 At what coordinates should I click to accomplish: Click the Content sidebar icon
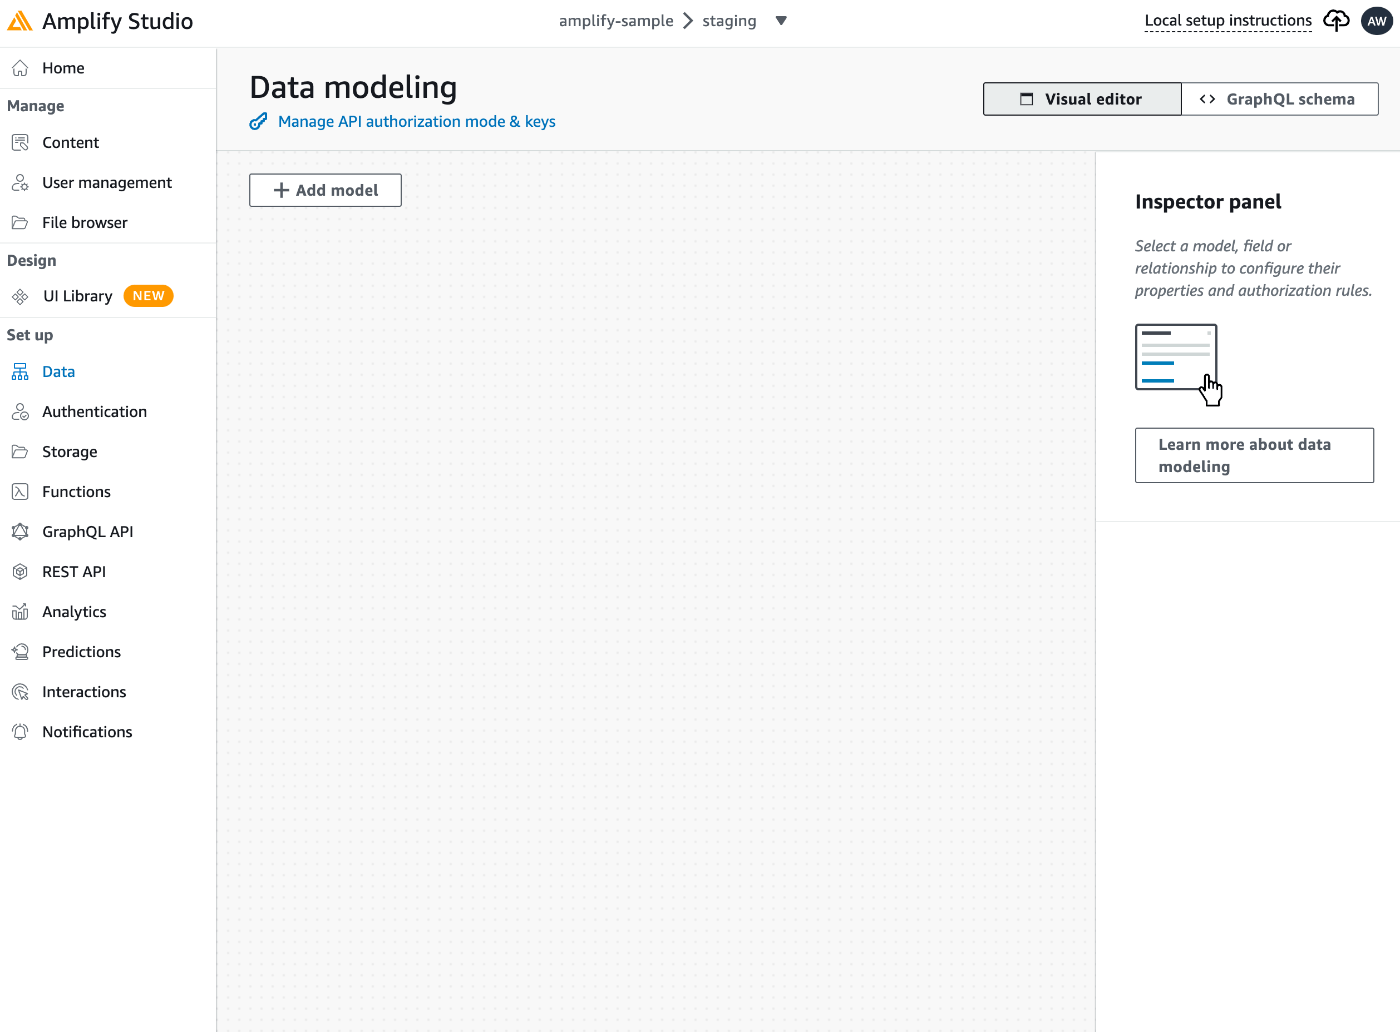pos(20,143)
